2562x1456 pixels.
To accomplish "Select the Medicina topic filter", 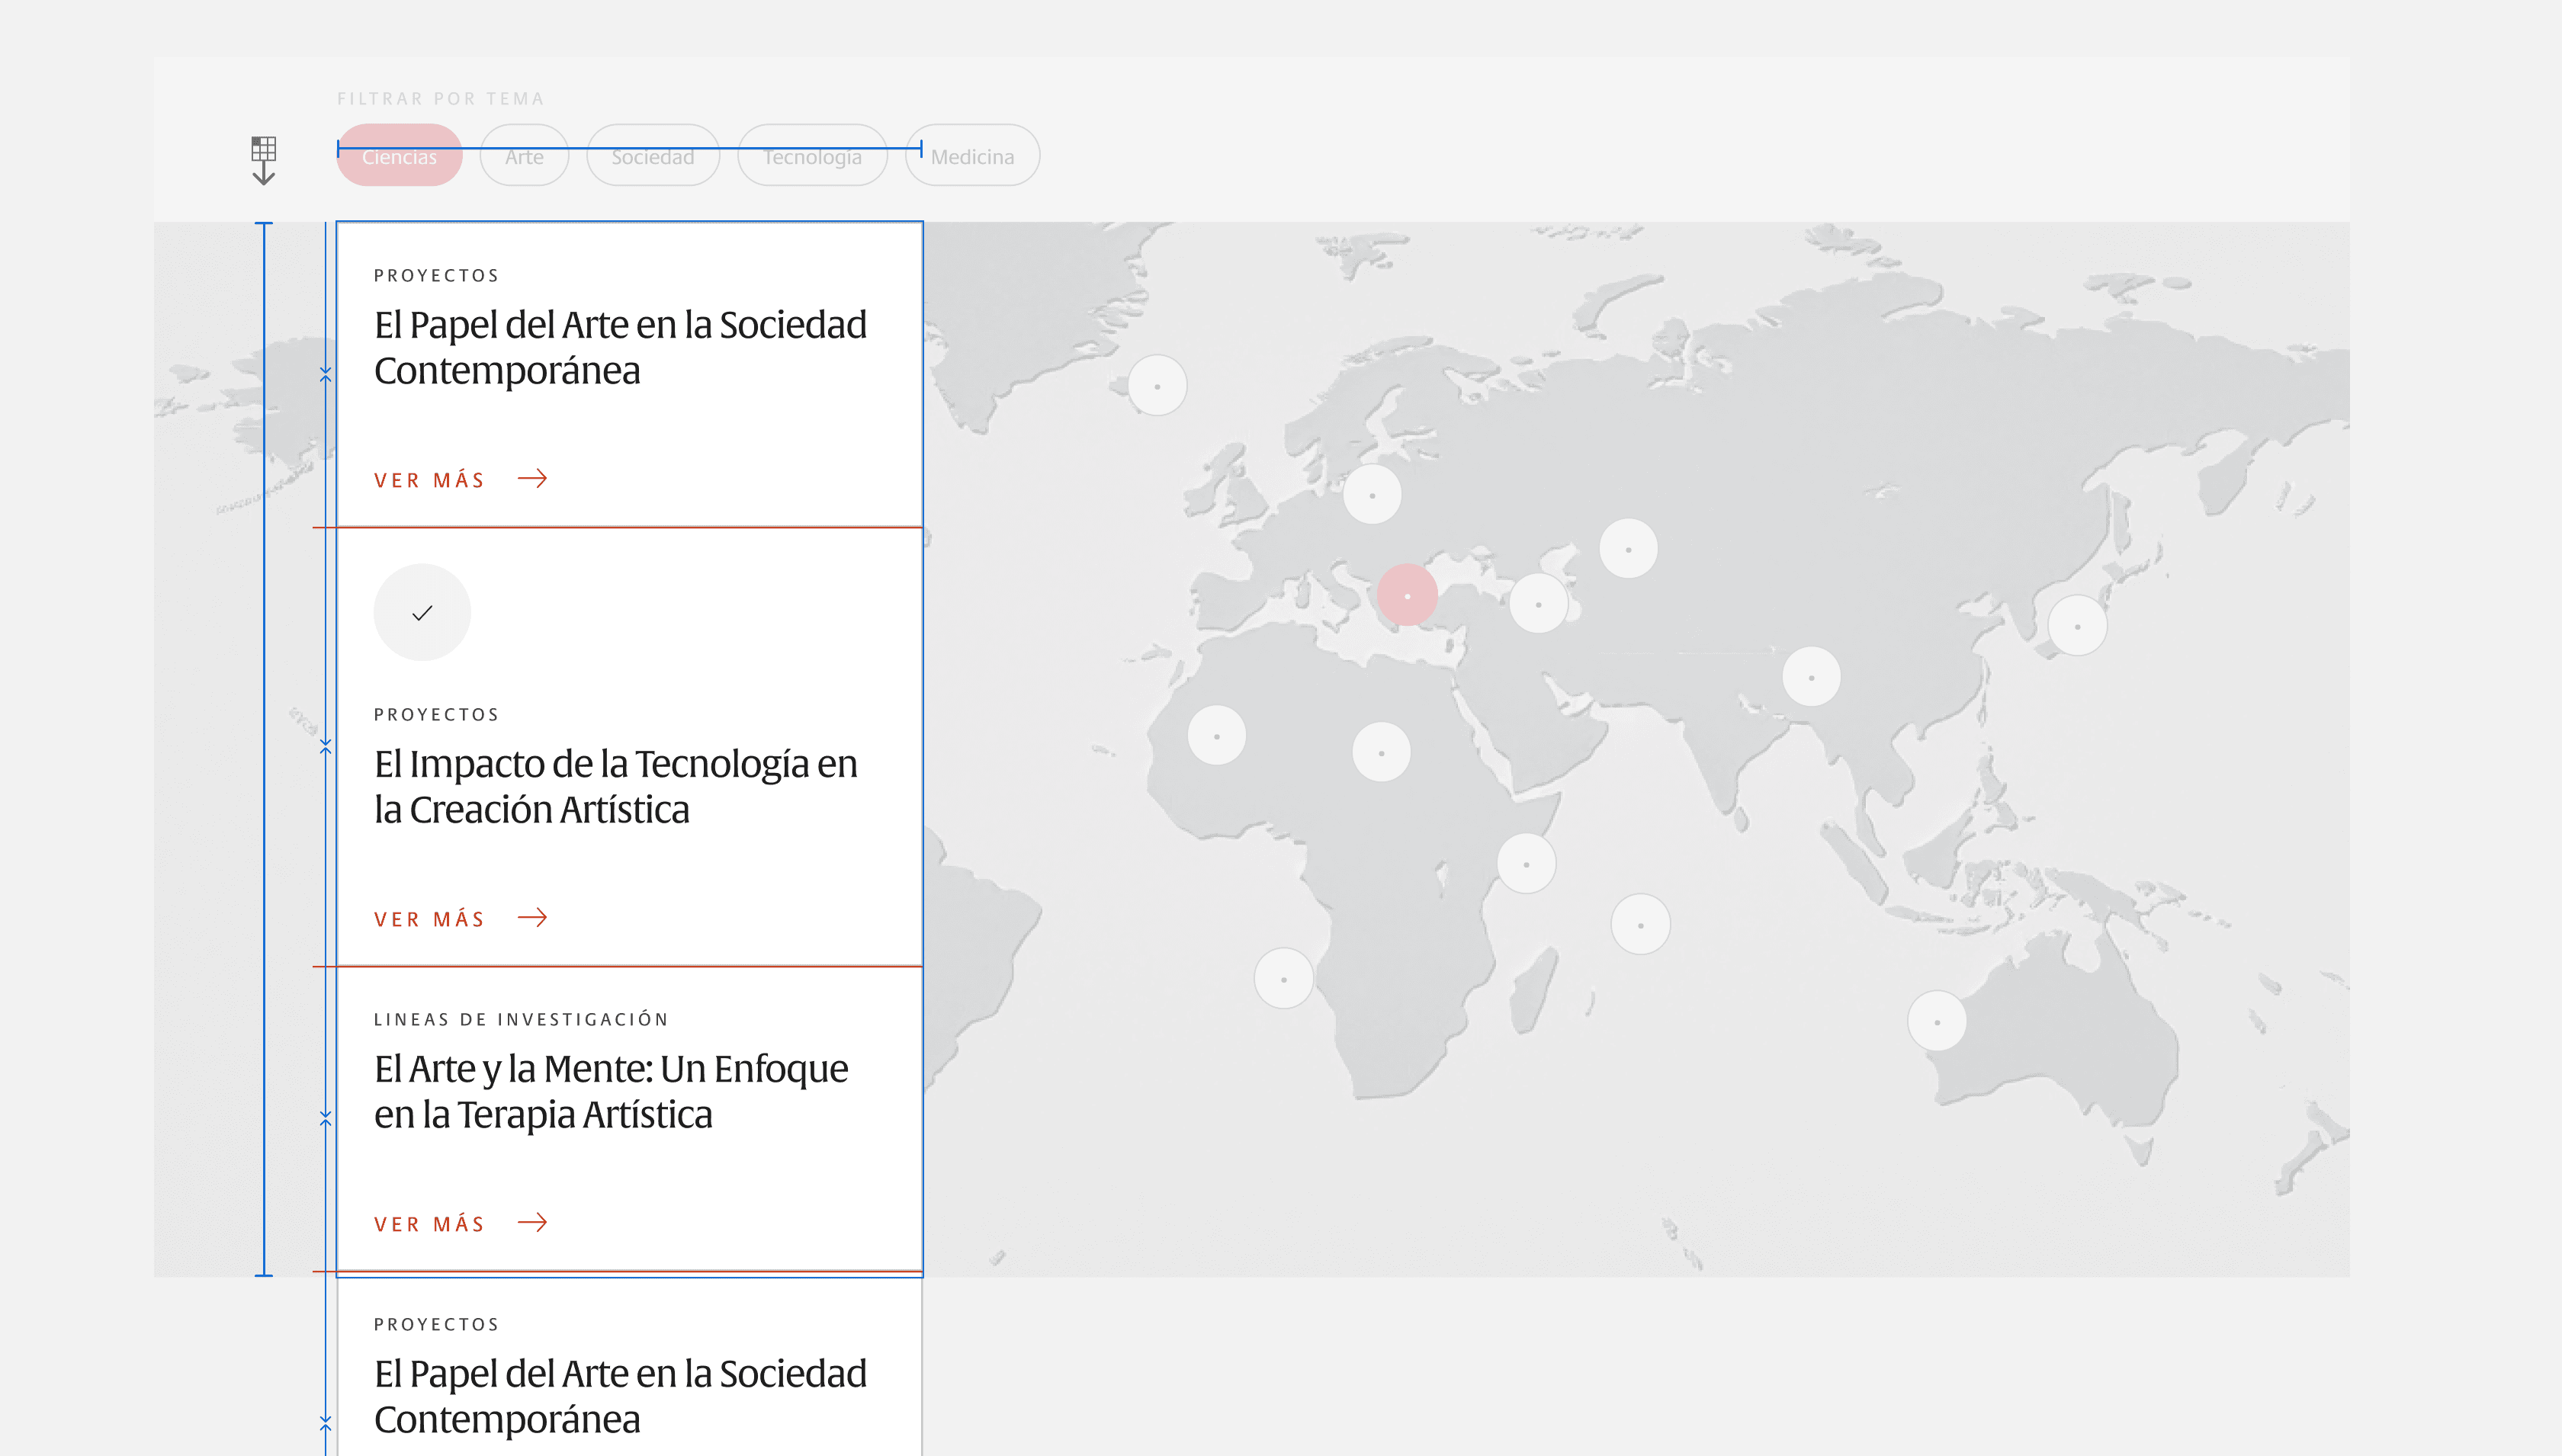I will (972, 156).
